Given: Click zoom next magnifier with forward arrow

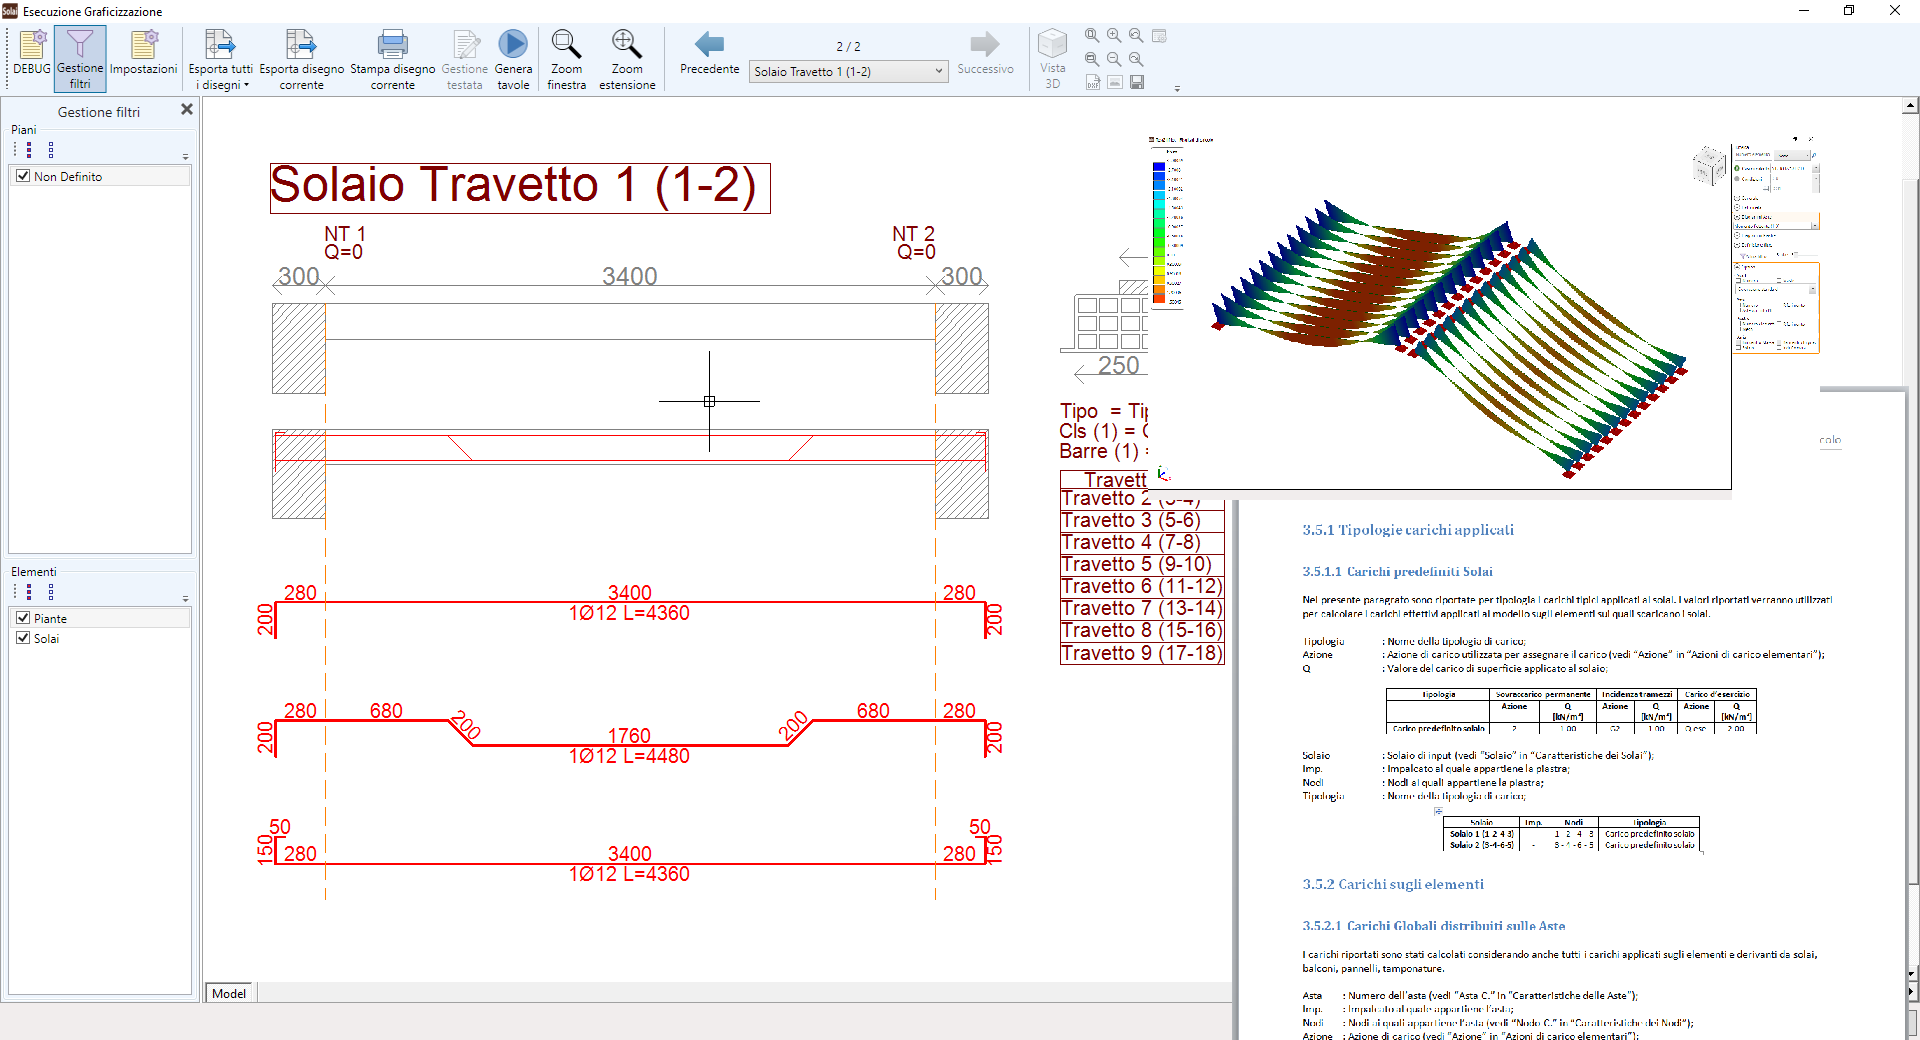Looking at the screenshot, I should click(x=1136, y=59).
